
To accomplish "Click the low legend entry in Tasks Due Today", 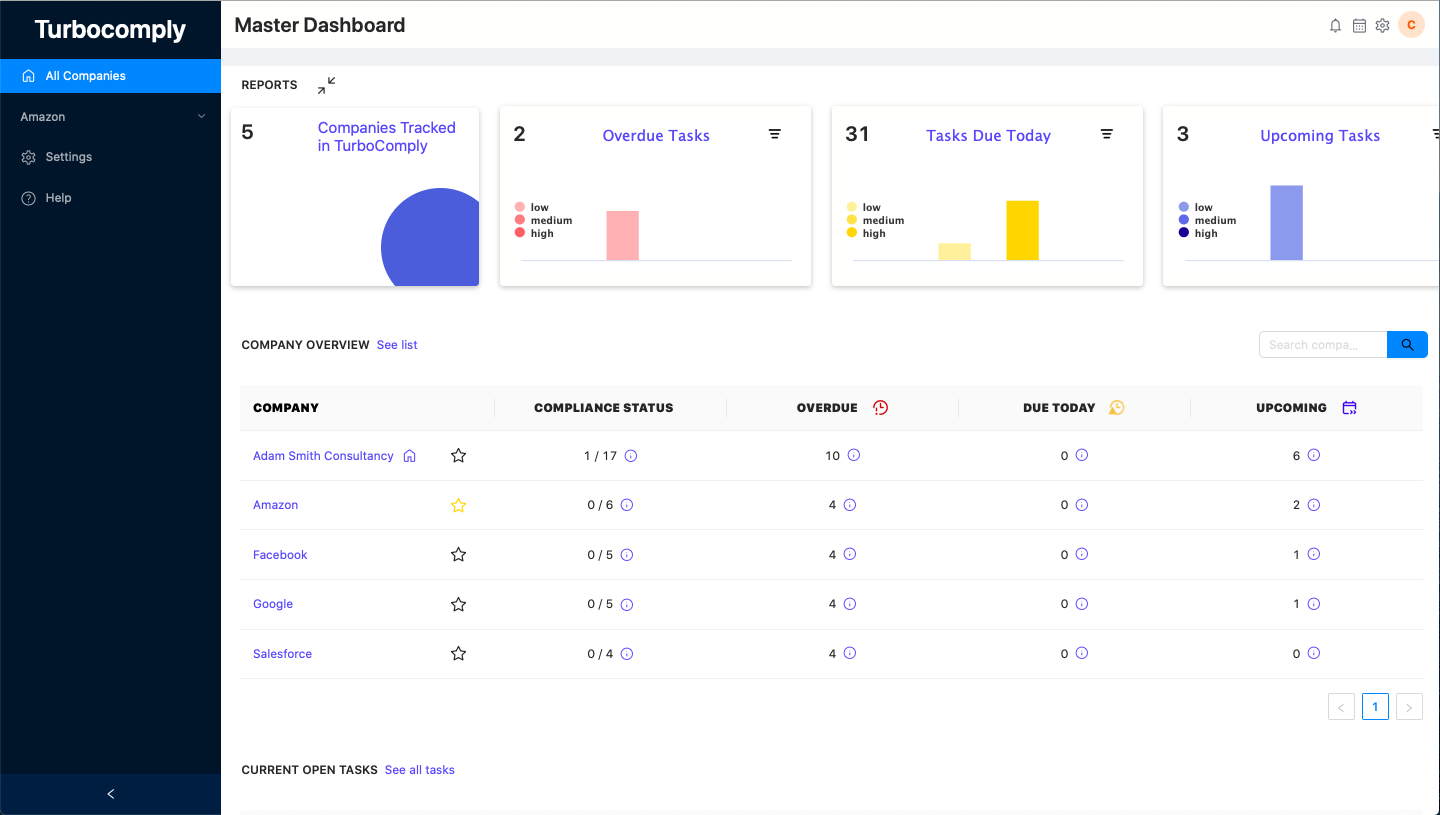I will point(864,207).
